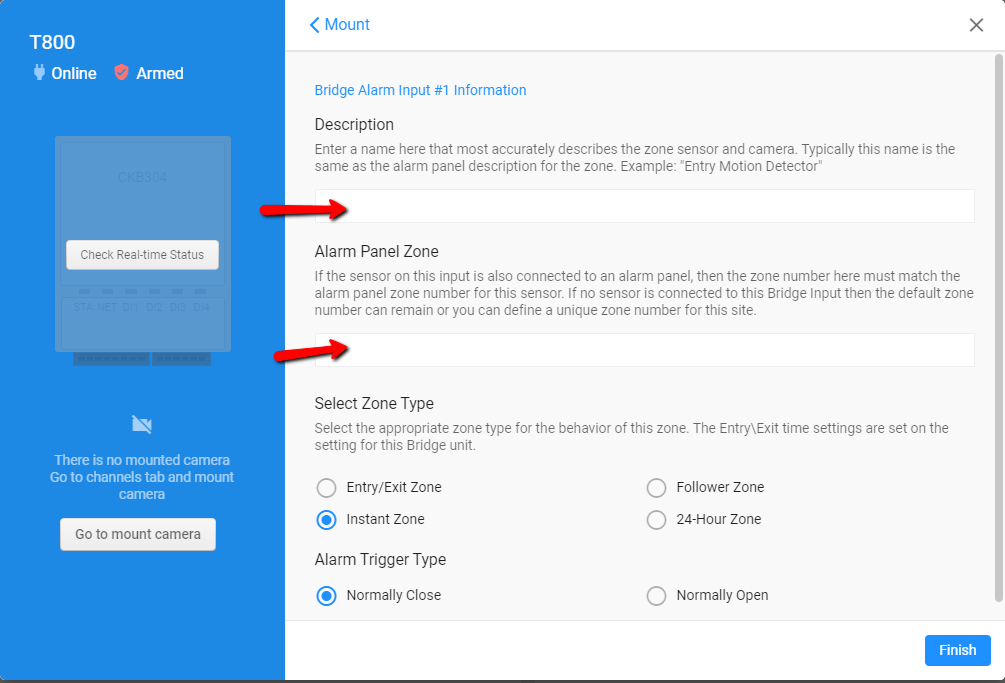Click the red shield icon beside Armed
Image resolution: width=1005 pixels, height=683 pixels.
coord(121,72)
